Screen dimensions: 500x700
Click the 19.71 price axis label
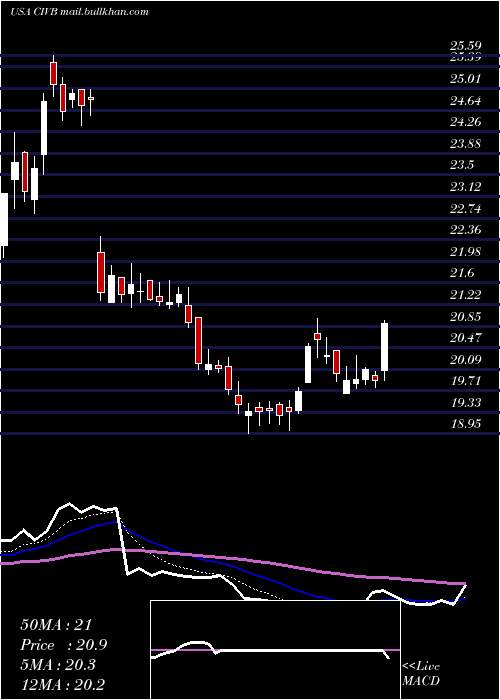click(x=466, y=381)
